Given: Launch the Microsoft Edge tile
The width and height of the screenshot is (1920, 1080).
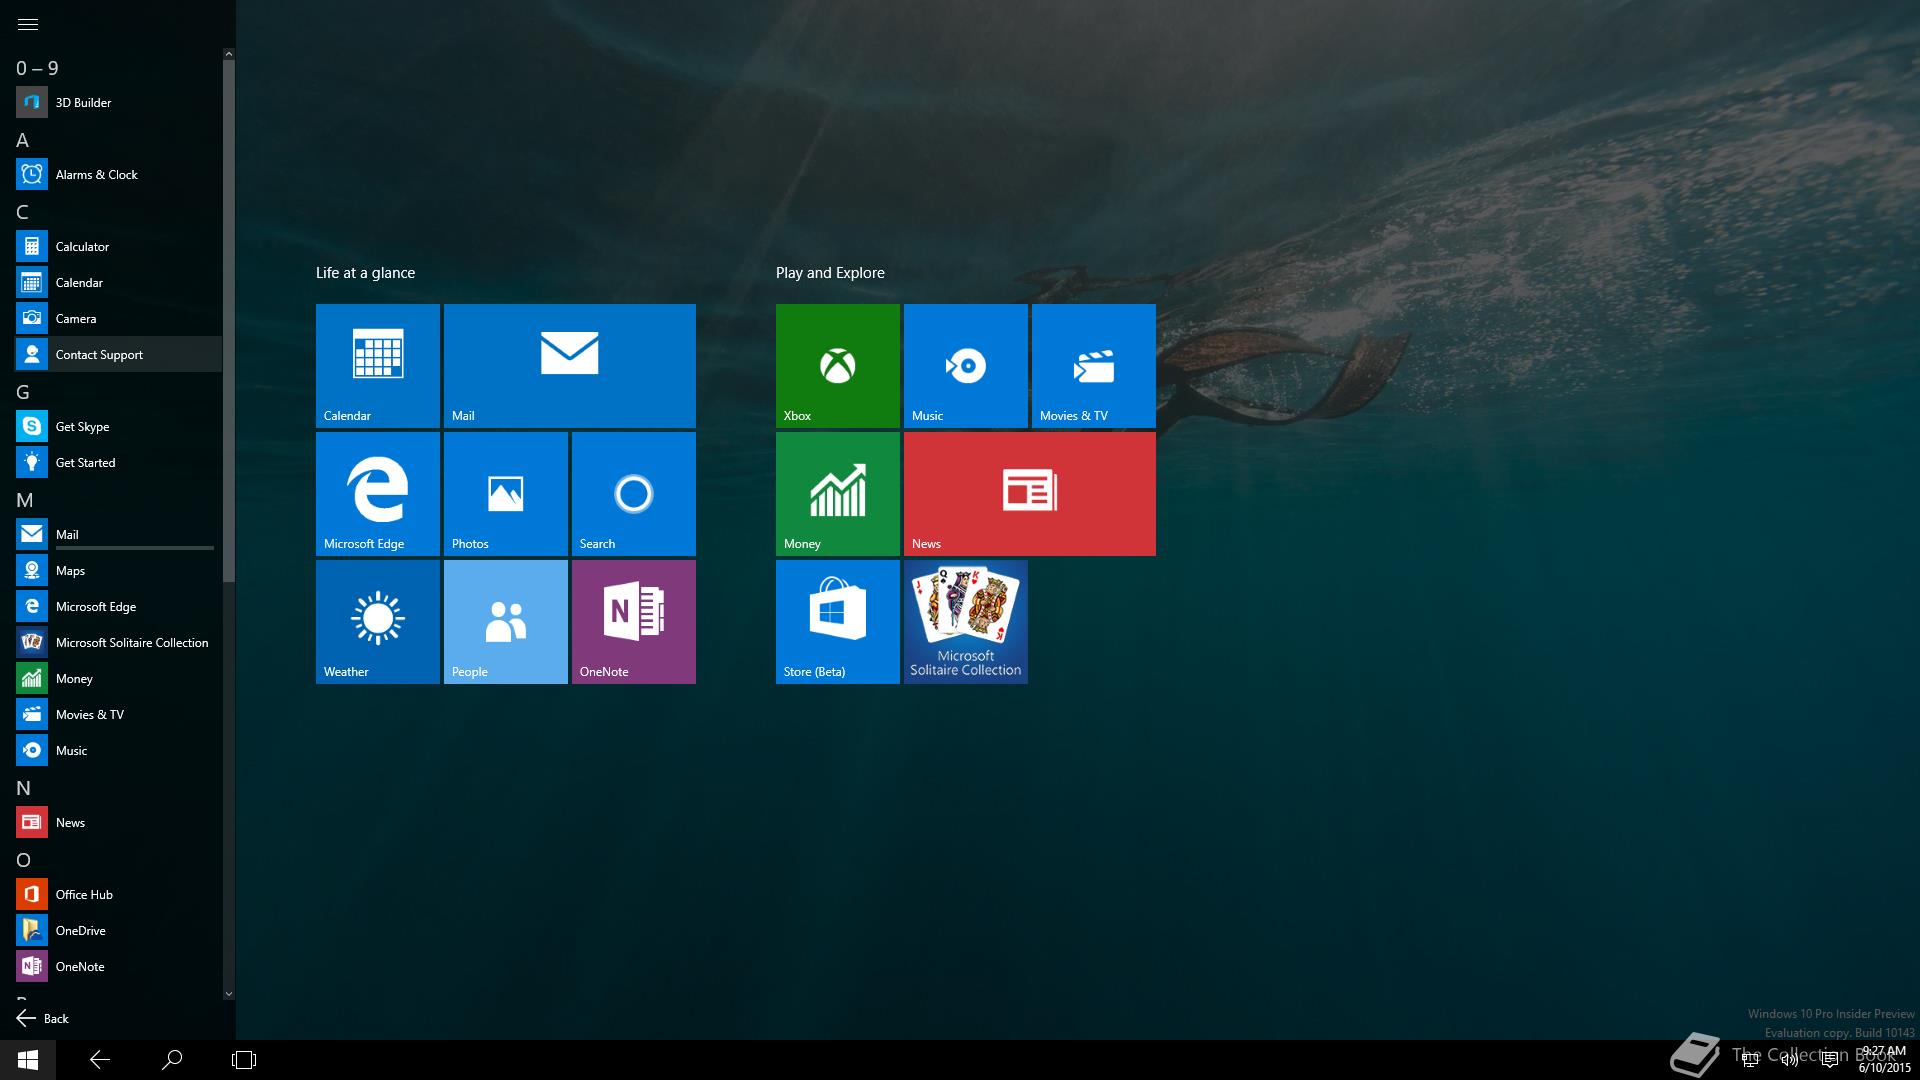Looking at the screenshot, I should point(378,494).
